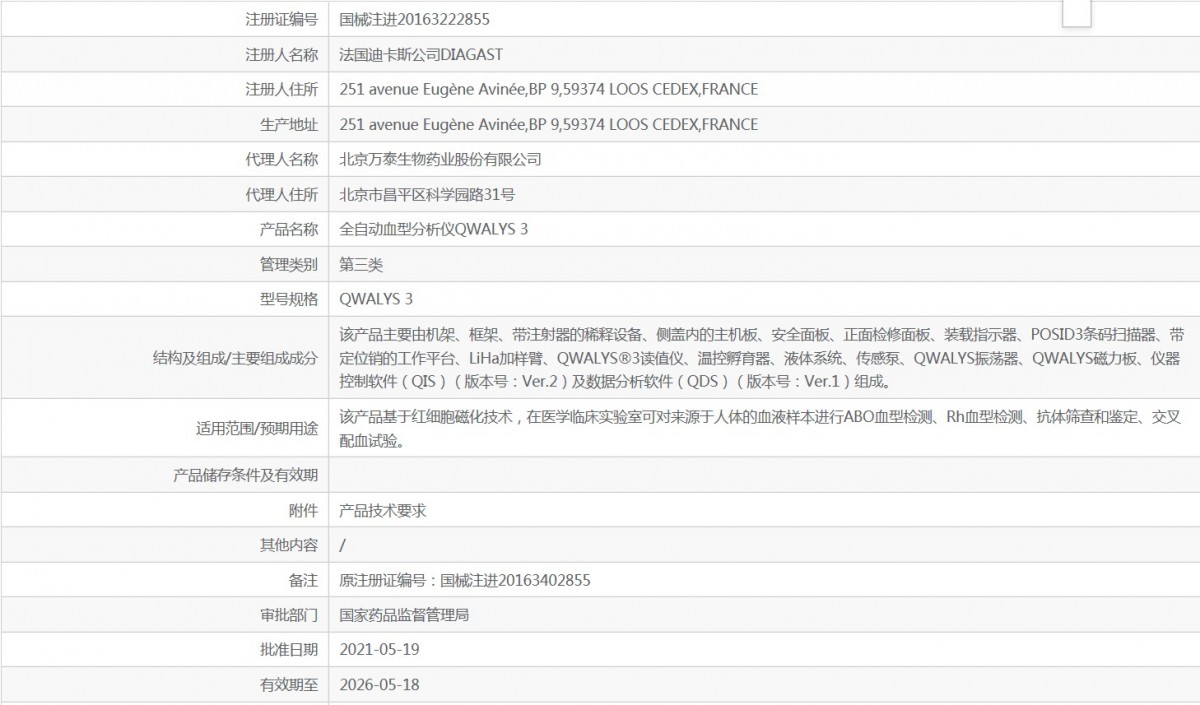Select the 生产地址 address value
This screenshot has width=1200, height=705.
point(549,124)
